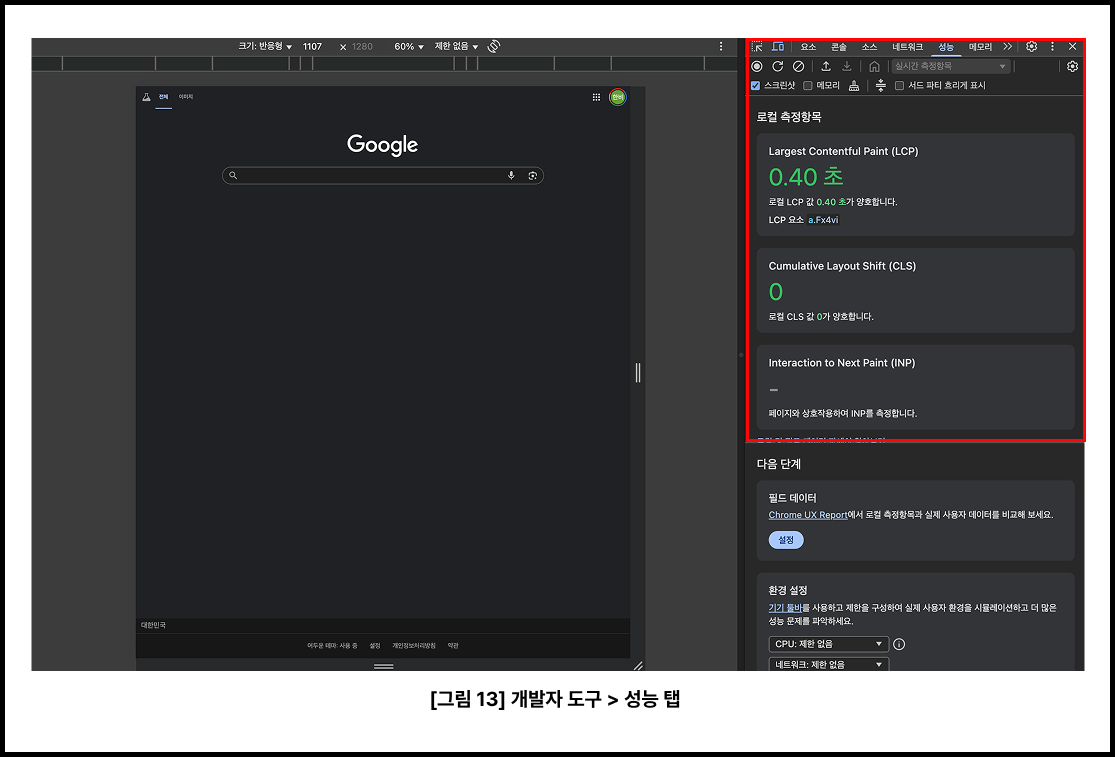Viewport: 1115px width, 757px height.
Task: Click the viewport width field 1107
Action: point(312,46)
